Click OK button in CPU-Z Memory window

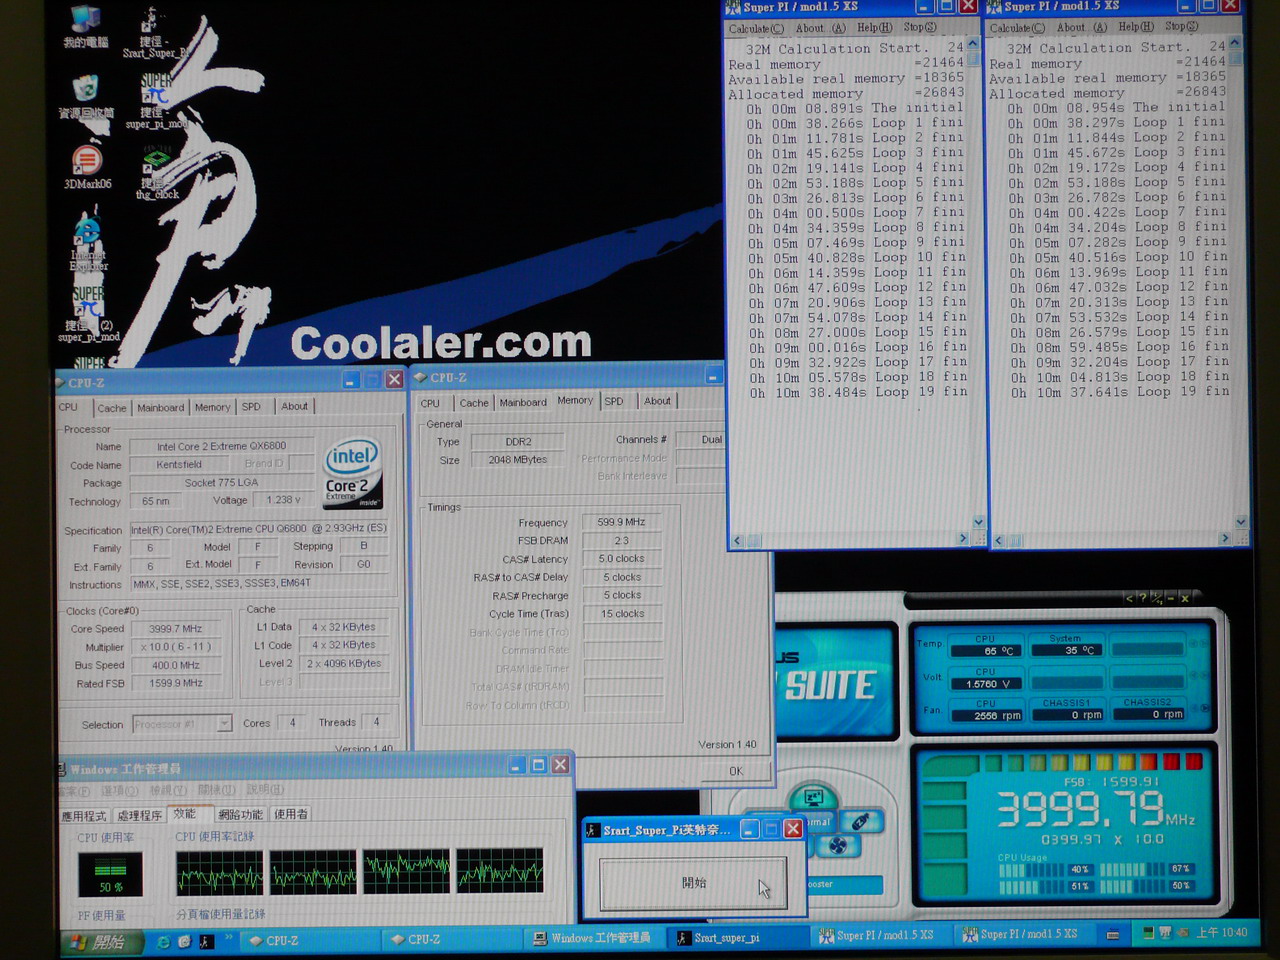736,771
